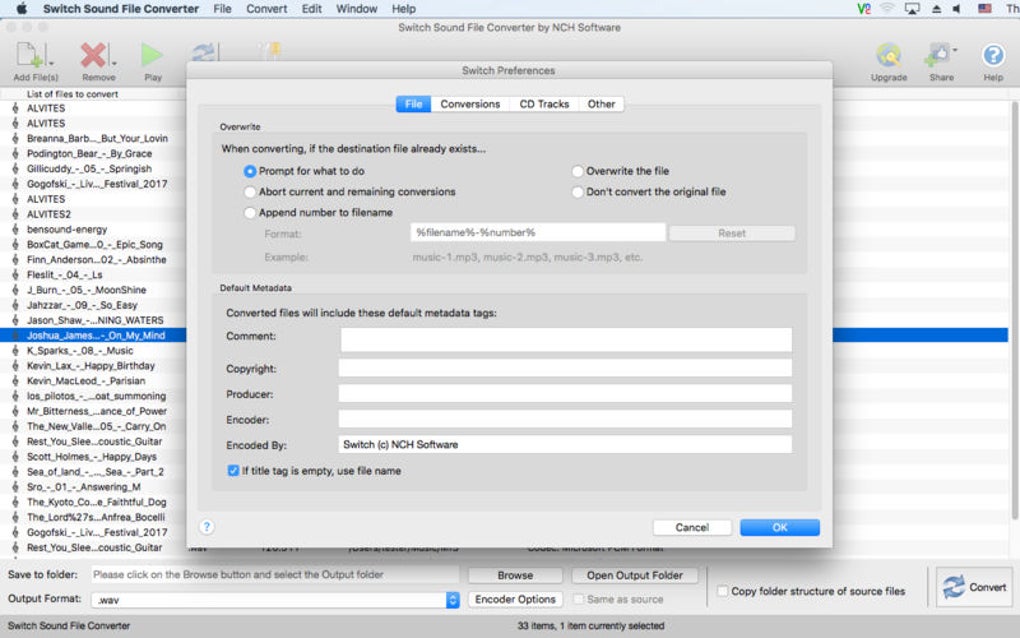Select Abort current and remaining conversions
Viewport: 1020px width, 638px height.
[250, 192]
